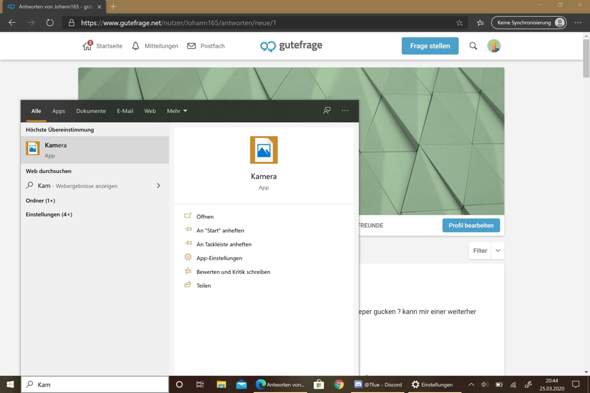
Task: Open Mitteilungen on gutefrage
Action: point(155,46)
